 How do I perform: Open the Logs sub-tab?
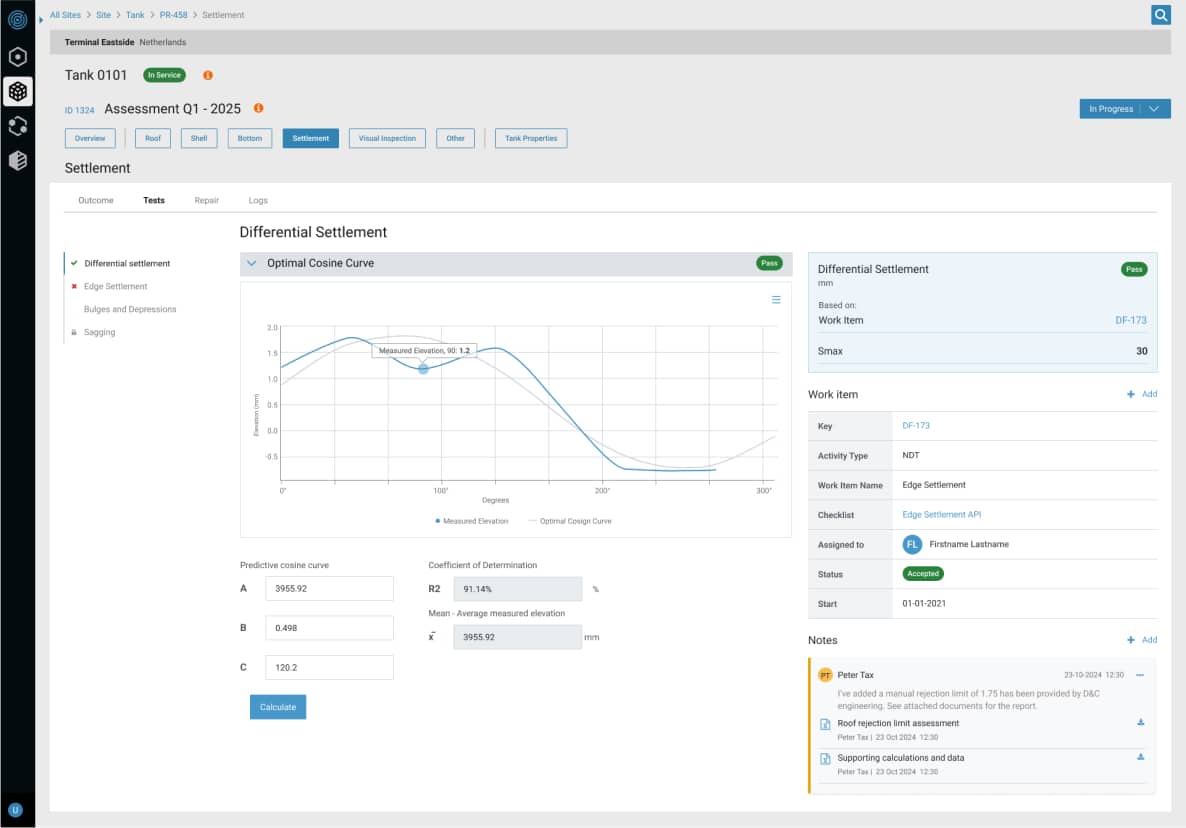tap(258, 200)
